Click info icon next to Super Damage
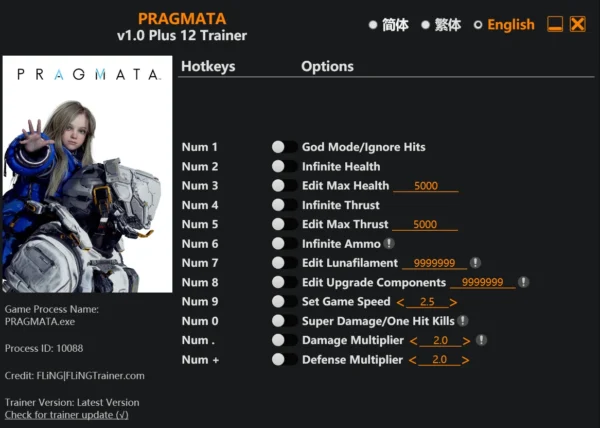Image resolution: width=600 pixels, height=428 pixels. (x=462, y=321)
